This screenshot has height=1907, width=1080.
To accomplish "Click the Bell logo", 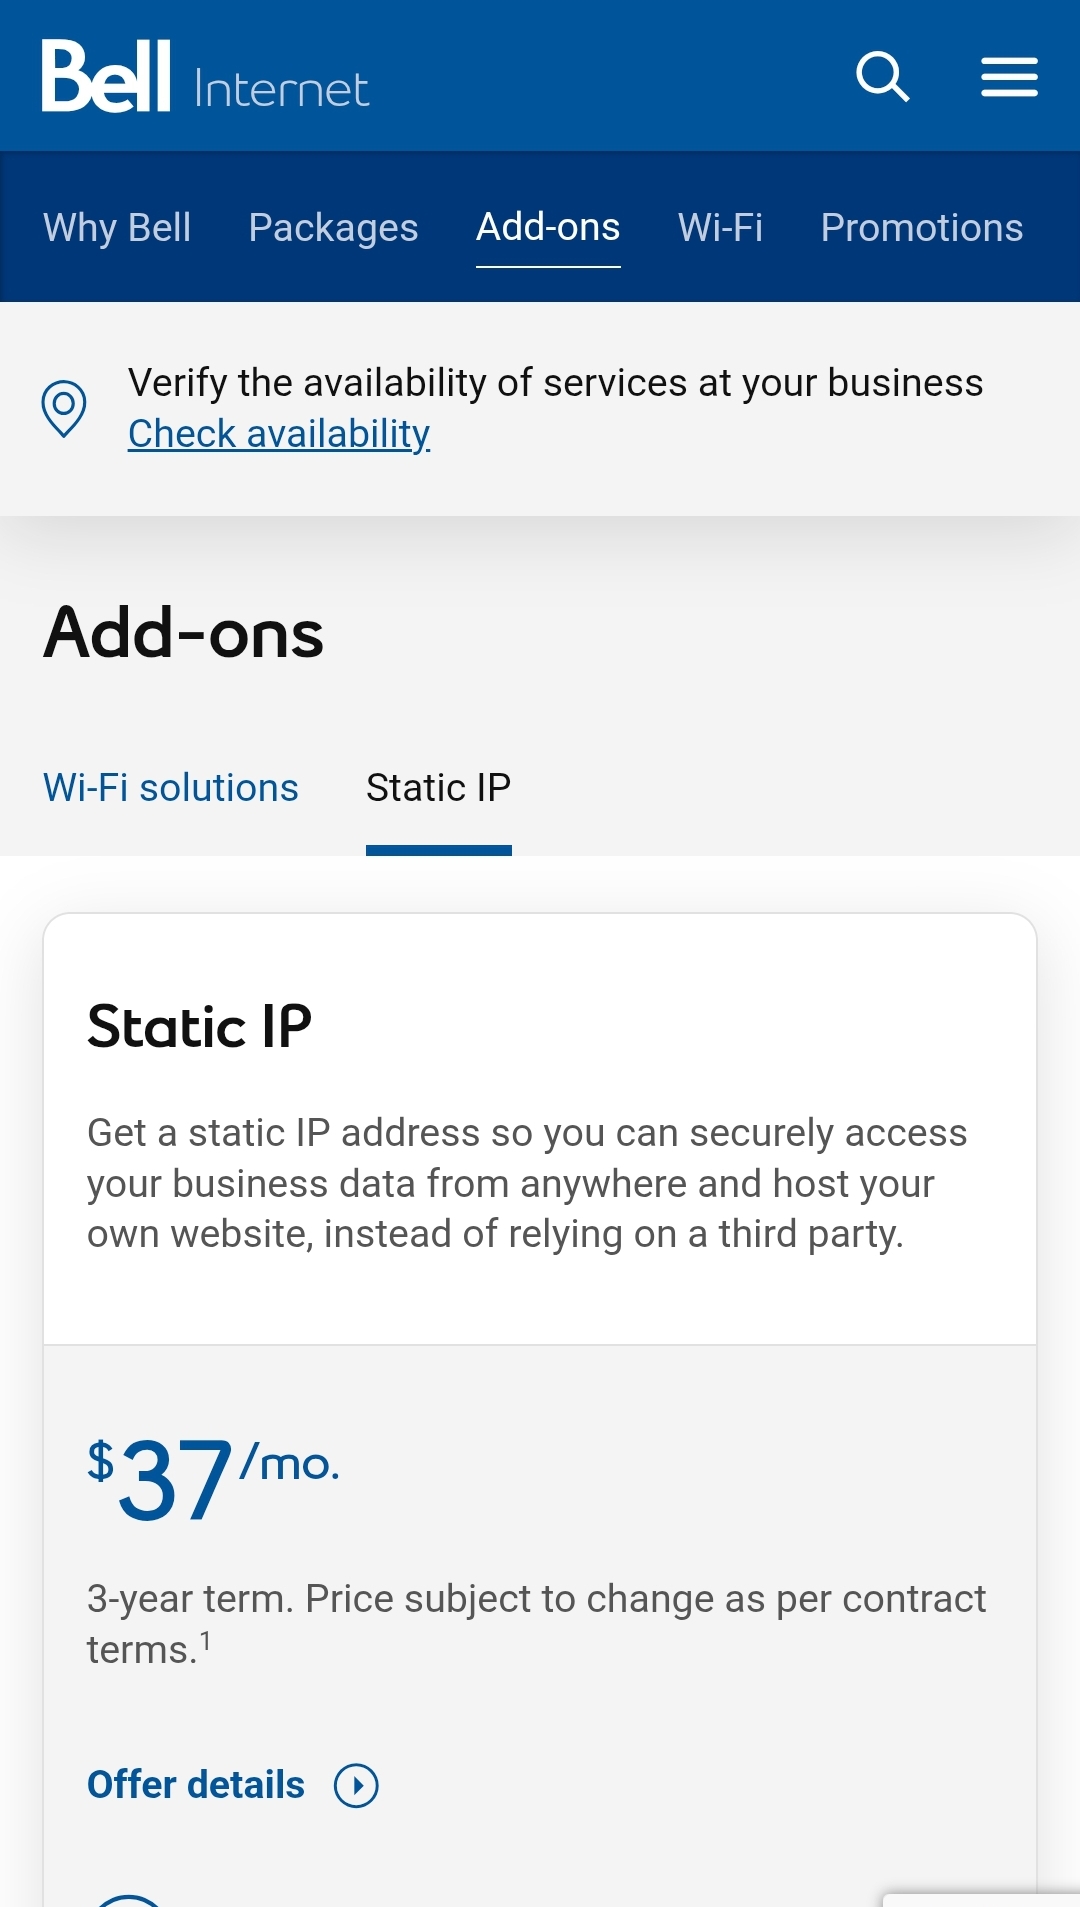I will tap(106, 76).
